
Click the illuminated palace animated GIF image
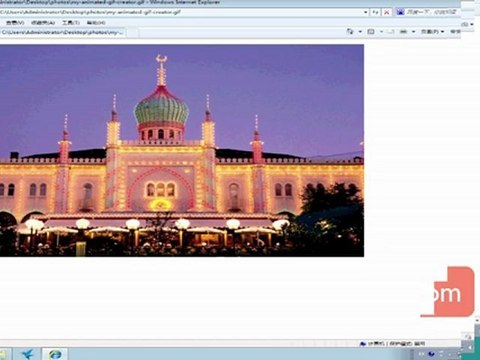182,150
